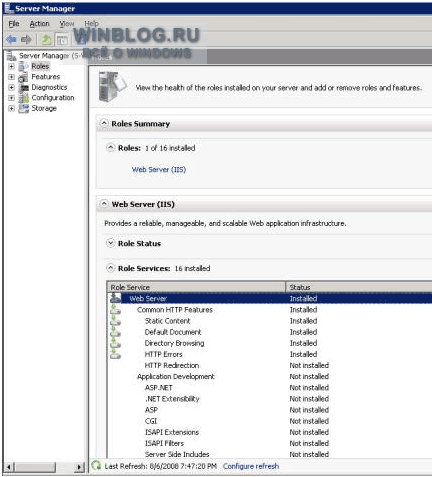Click the Features tree node icon
Screen dimensions: 432x477
pyautogui.click(x=23, y=77)
